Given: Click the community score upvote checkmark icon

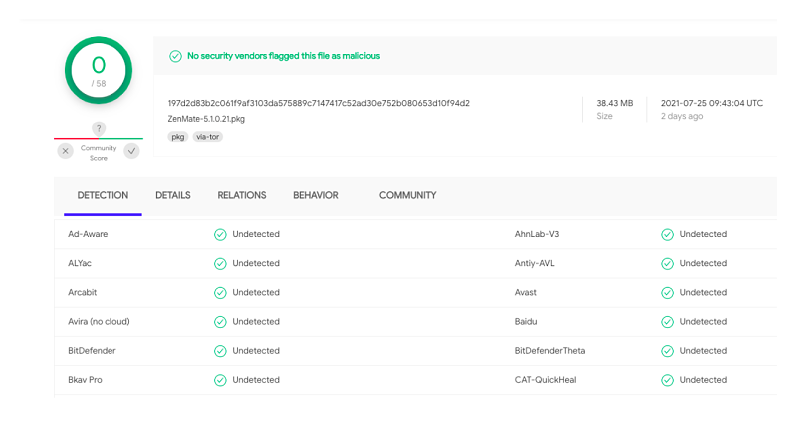Looking at the screenshot, I should (132, 151).
